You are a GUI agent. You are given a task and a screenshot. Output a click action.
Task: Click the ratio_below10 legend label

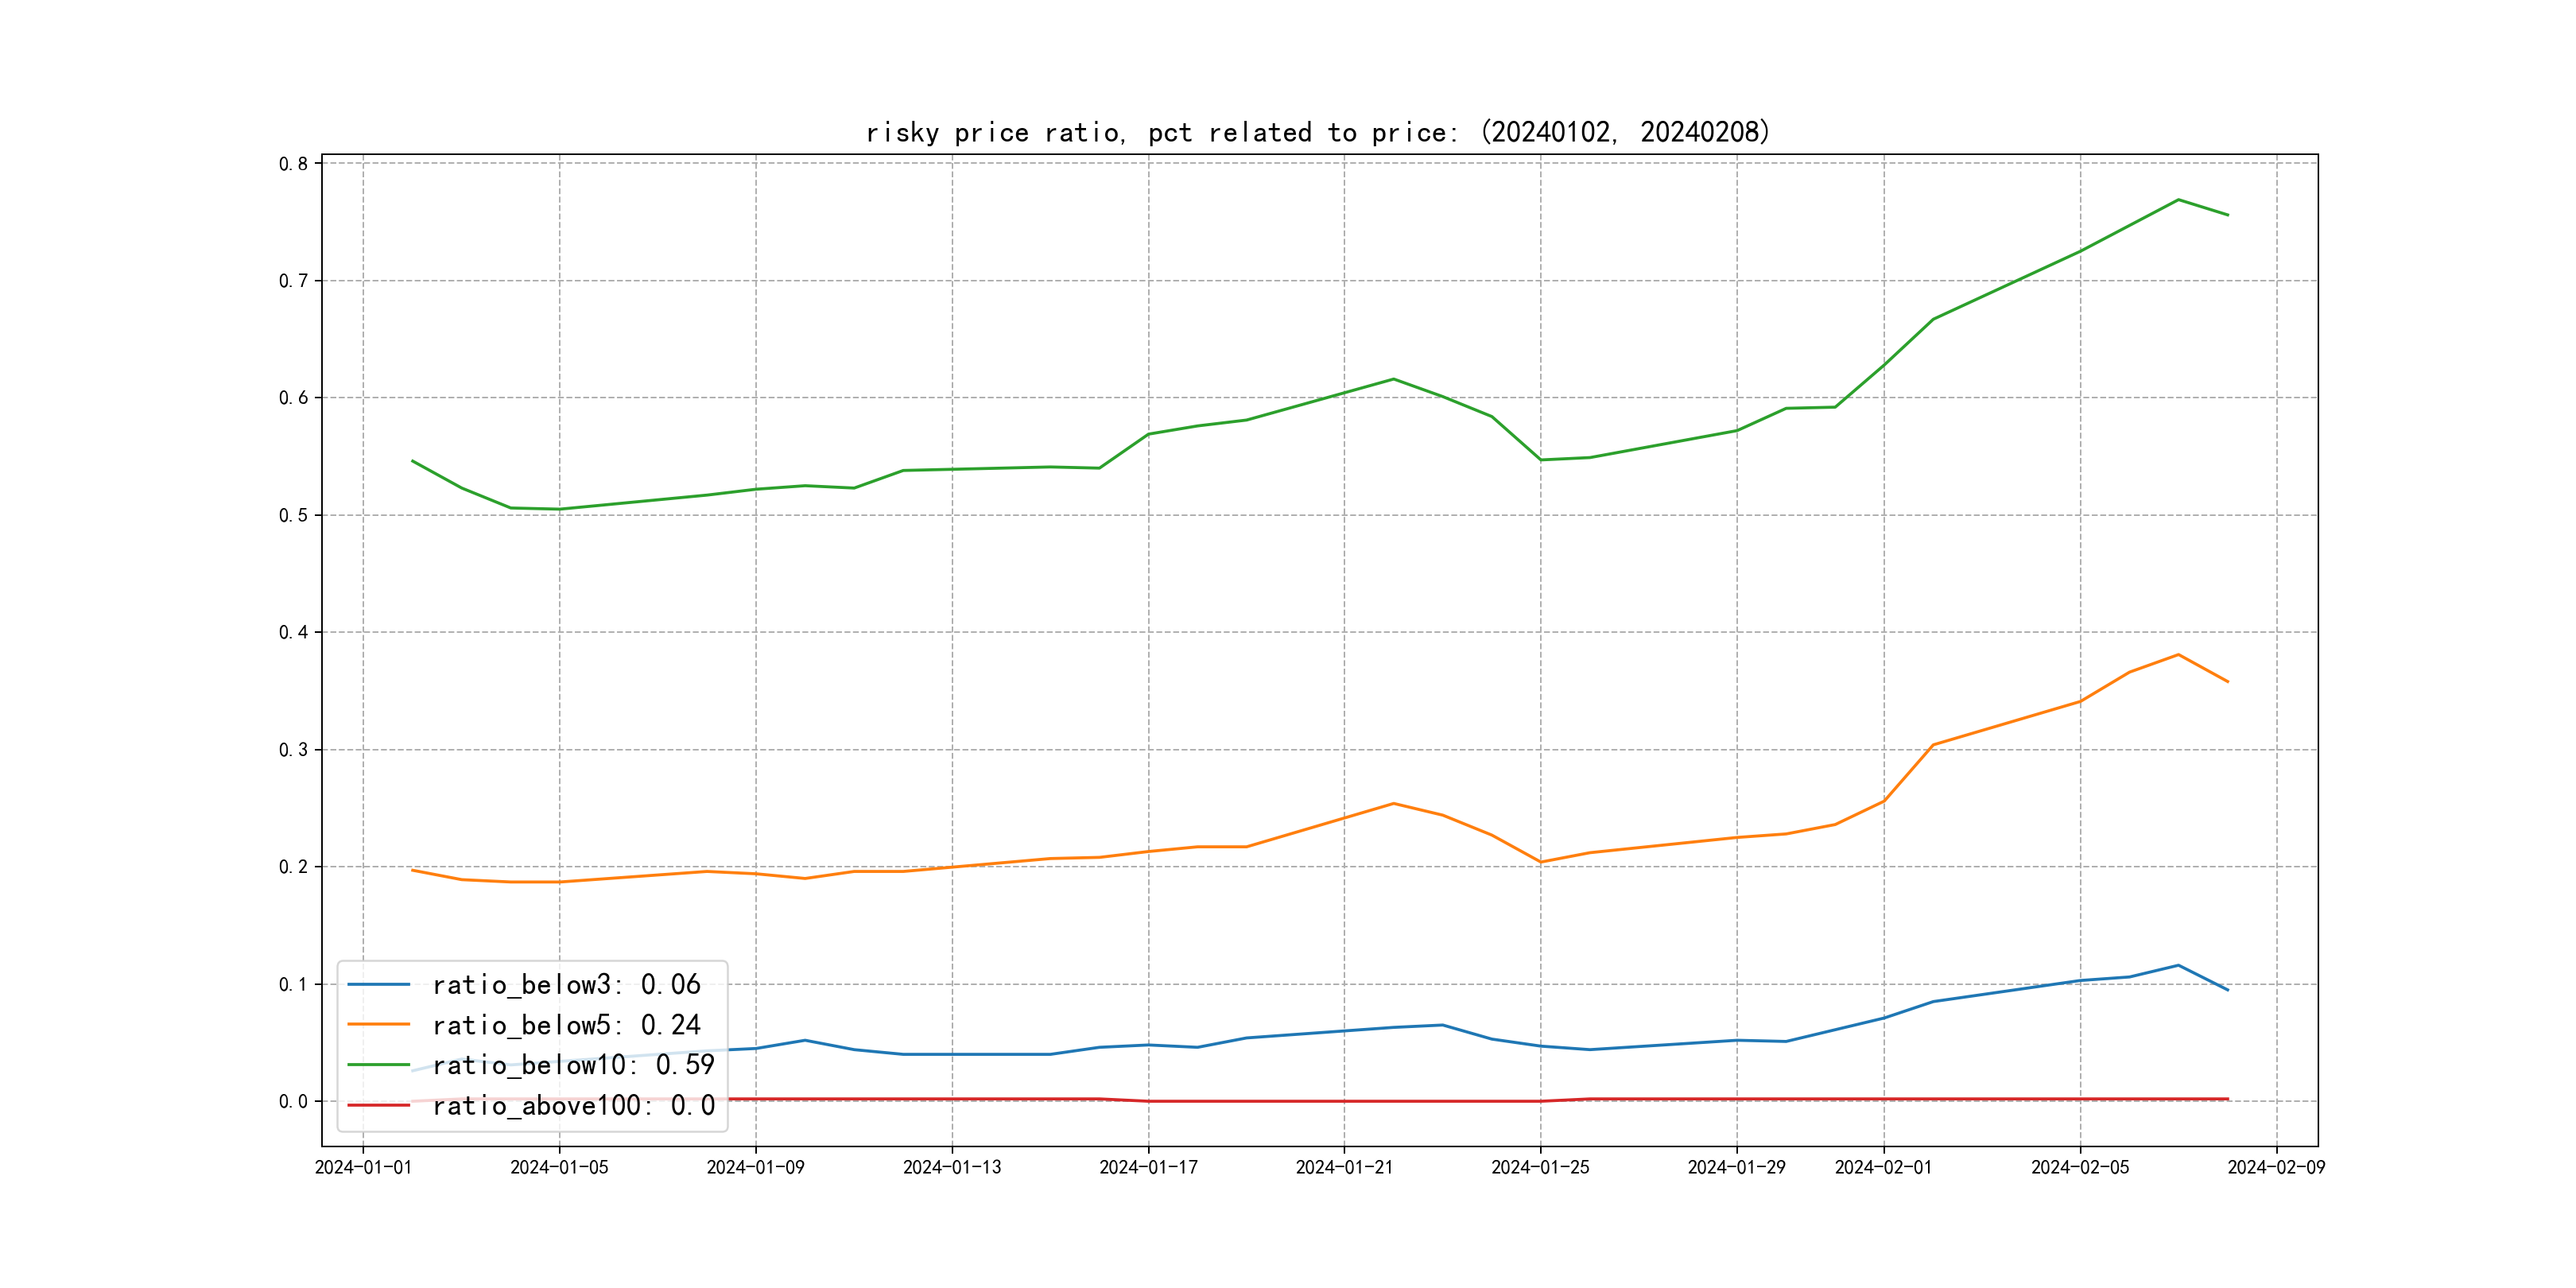(573, 1065)
